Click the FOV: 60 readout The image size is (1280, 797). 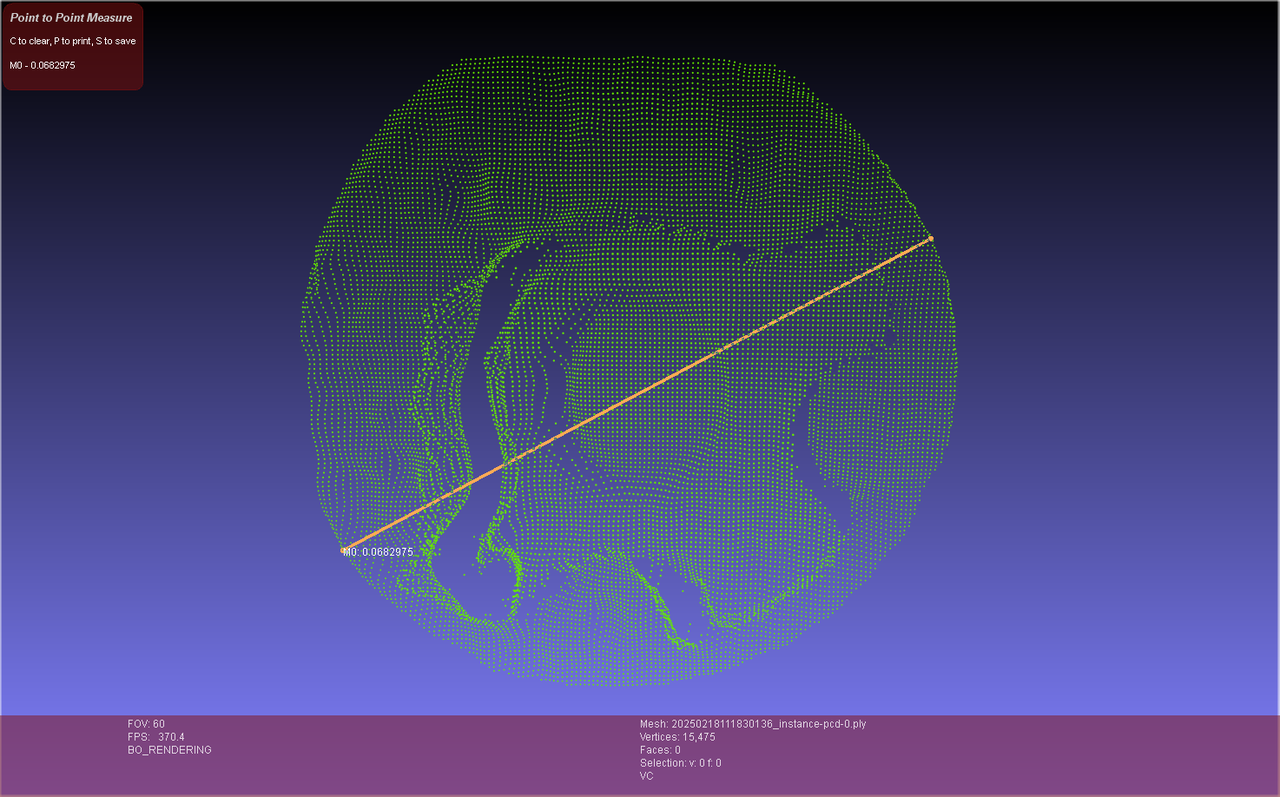pos(146,724)
